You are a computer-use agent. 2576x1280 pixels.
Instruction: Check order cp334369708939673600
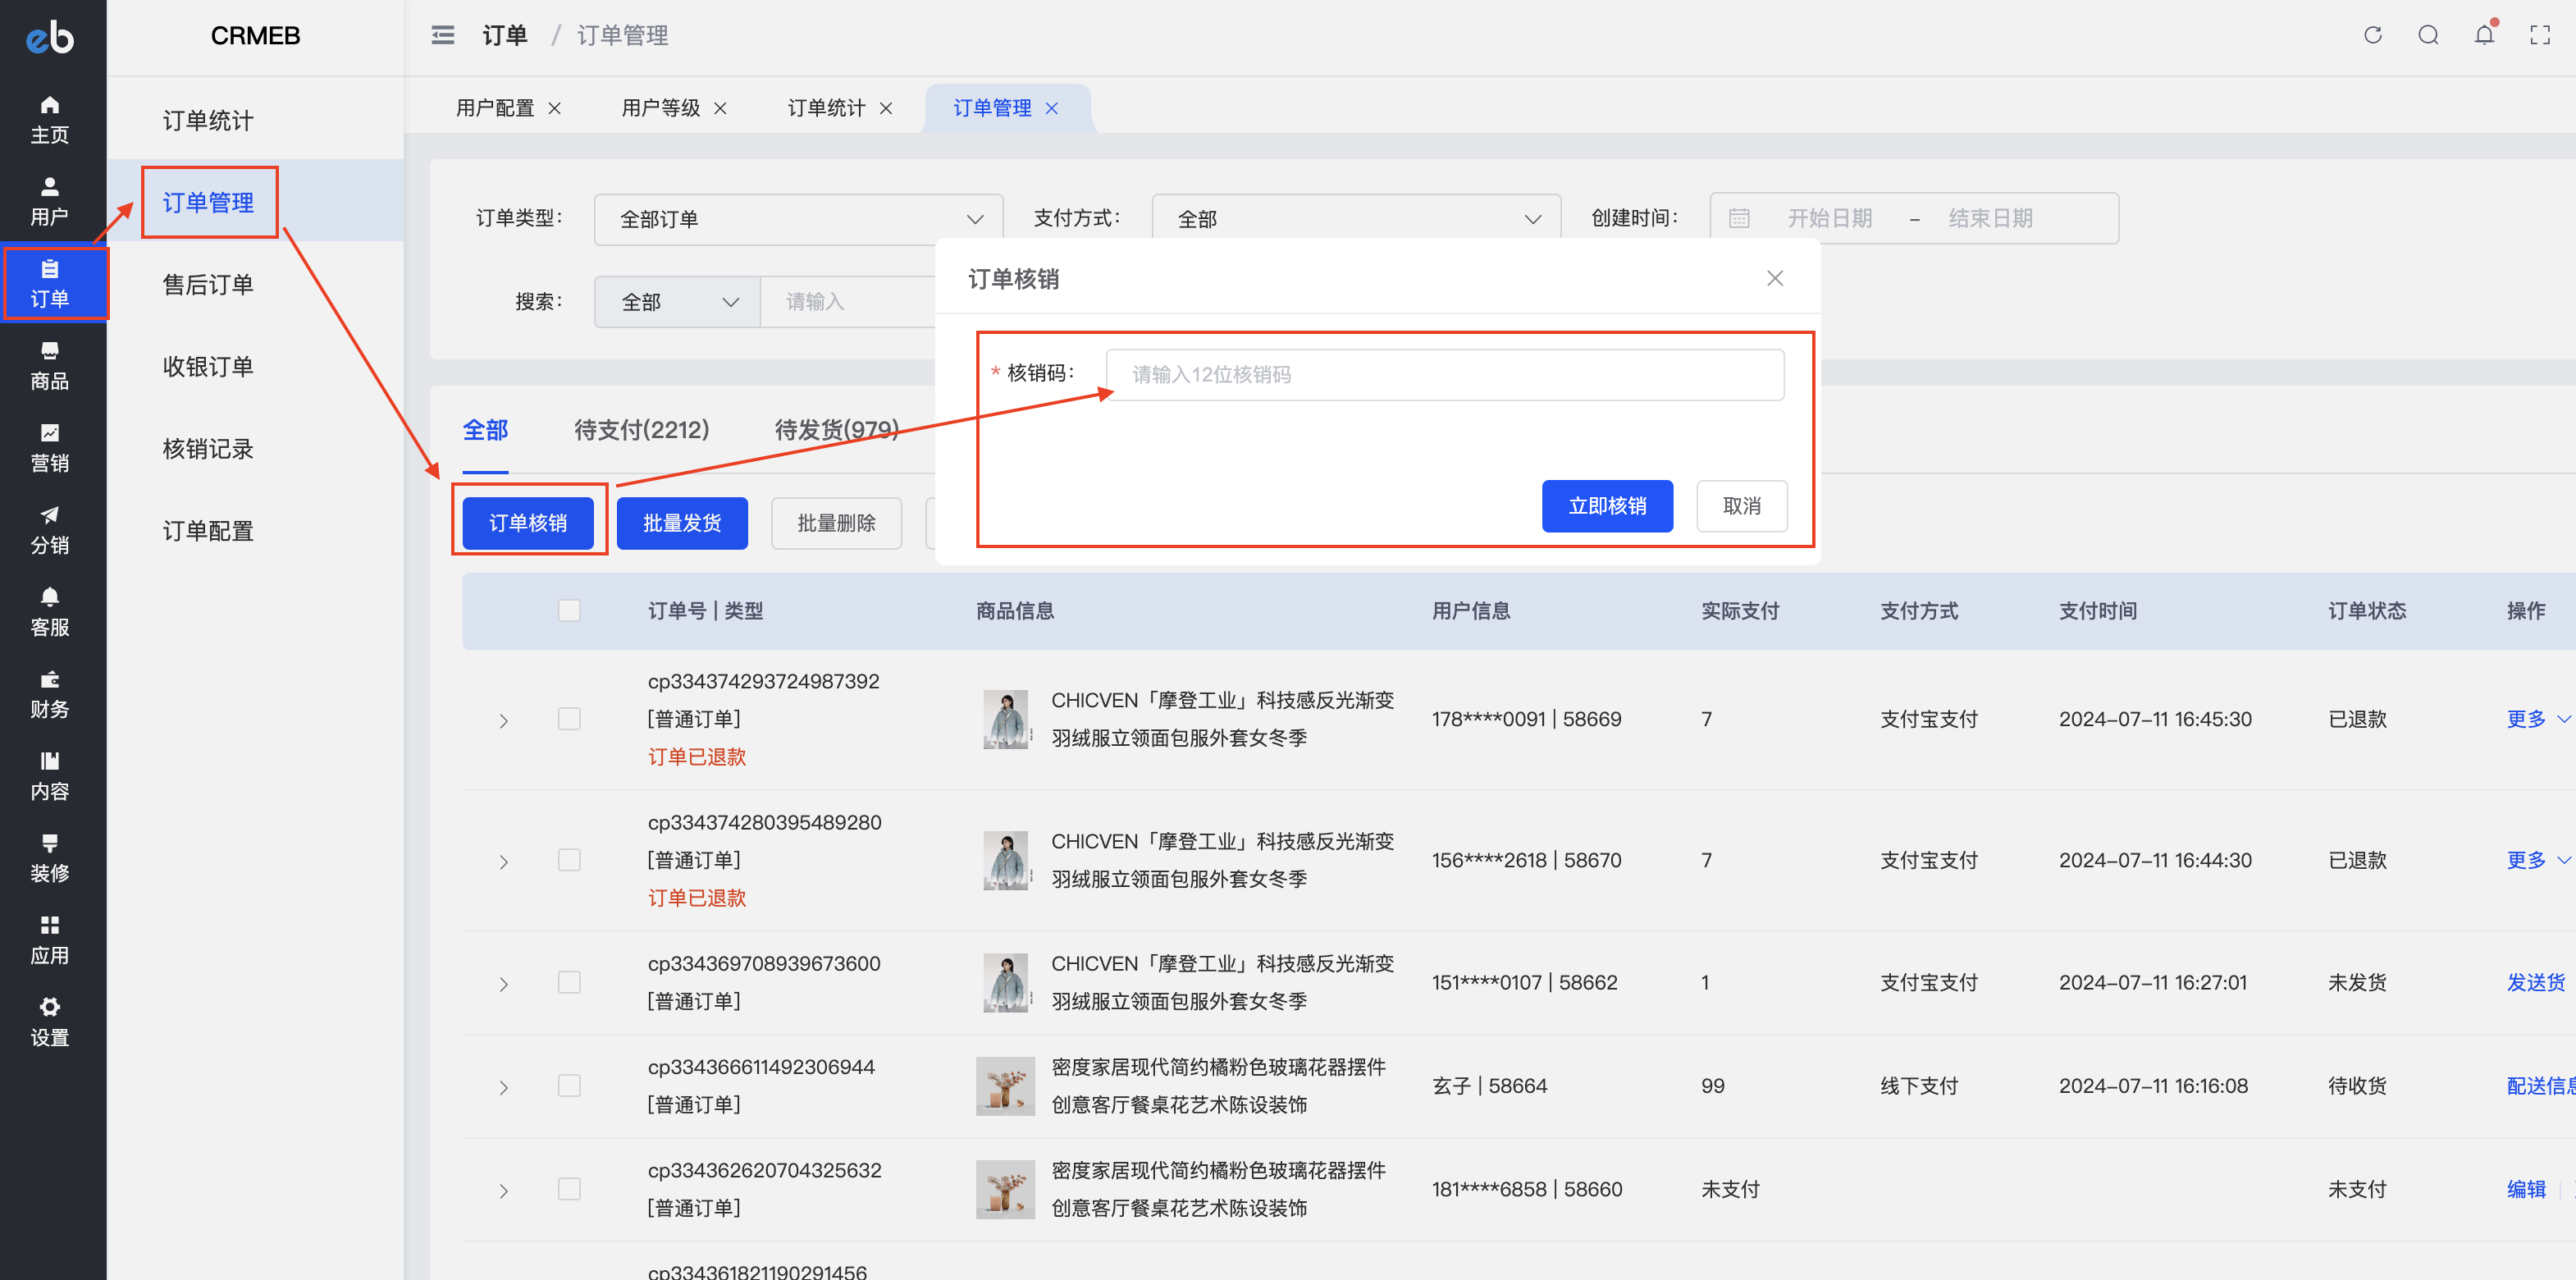tap(569, 982)
